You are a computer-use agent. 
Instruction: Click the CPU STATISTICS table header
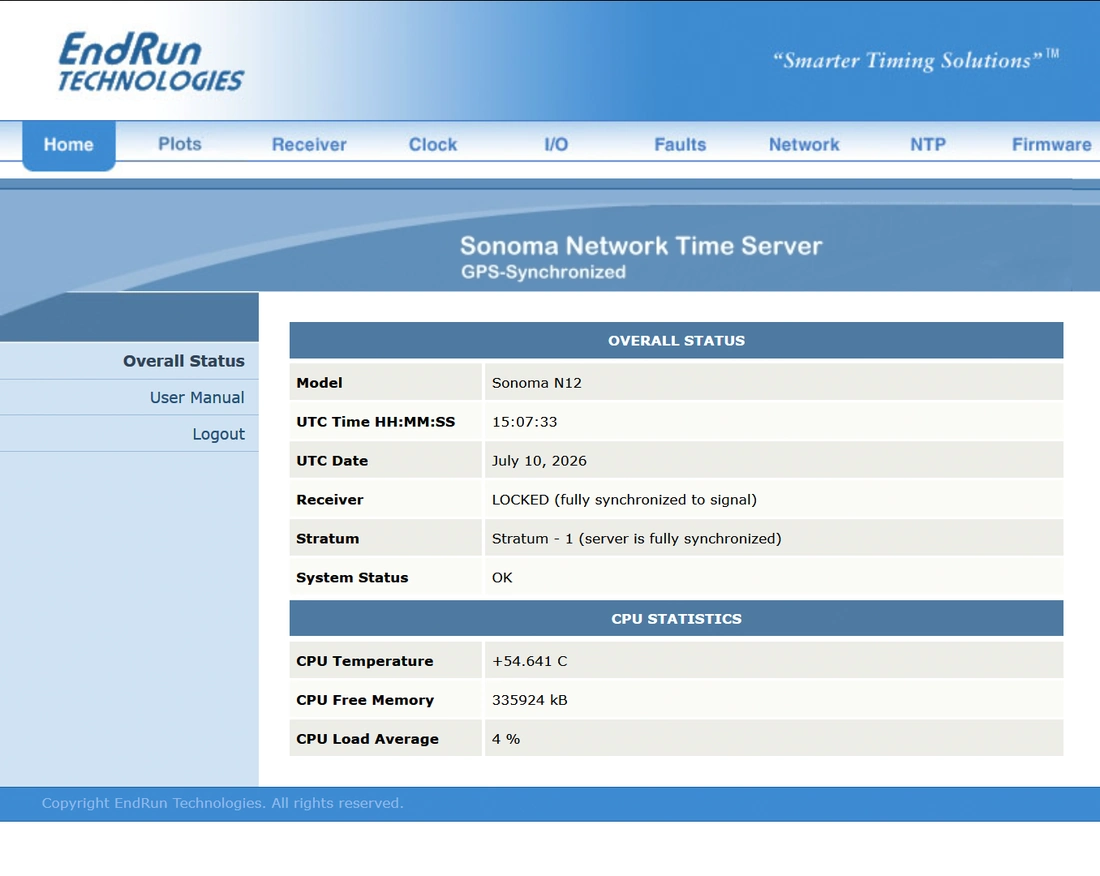[676, 619]
